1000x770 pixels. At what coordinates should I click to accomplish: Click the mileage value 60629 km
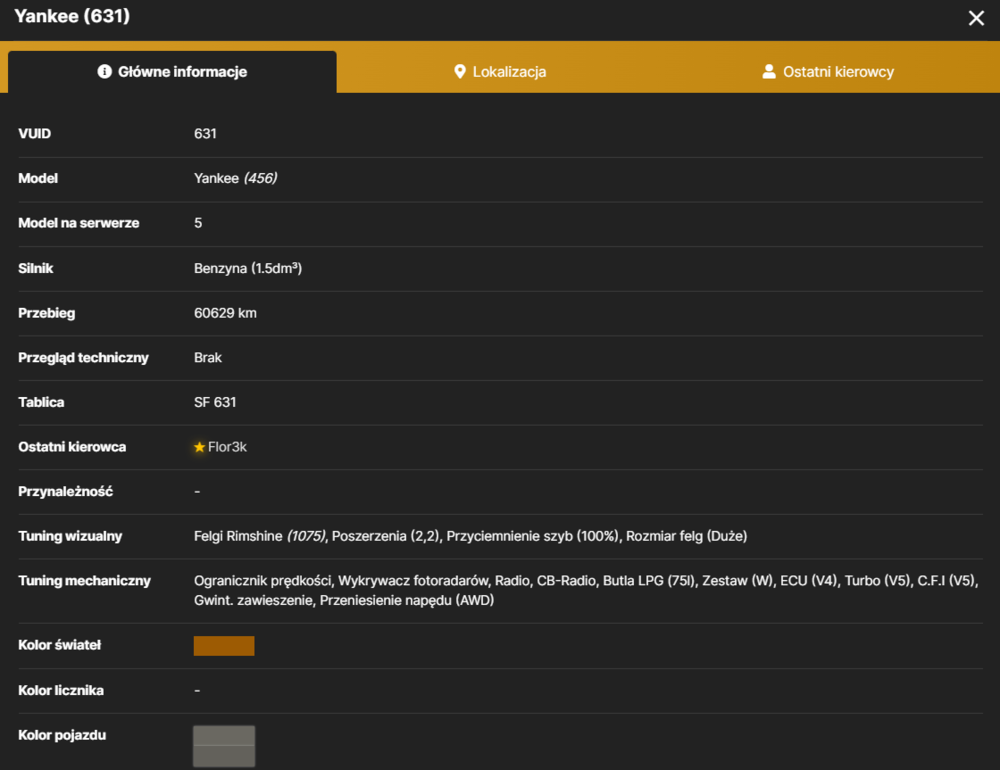[x=225, y=313]
